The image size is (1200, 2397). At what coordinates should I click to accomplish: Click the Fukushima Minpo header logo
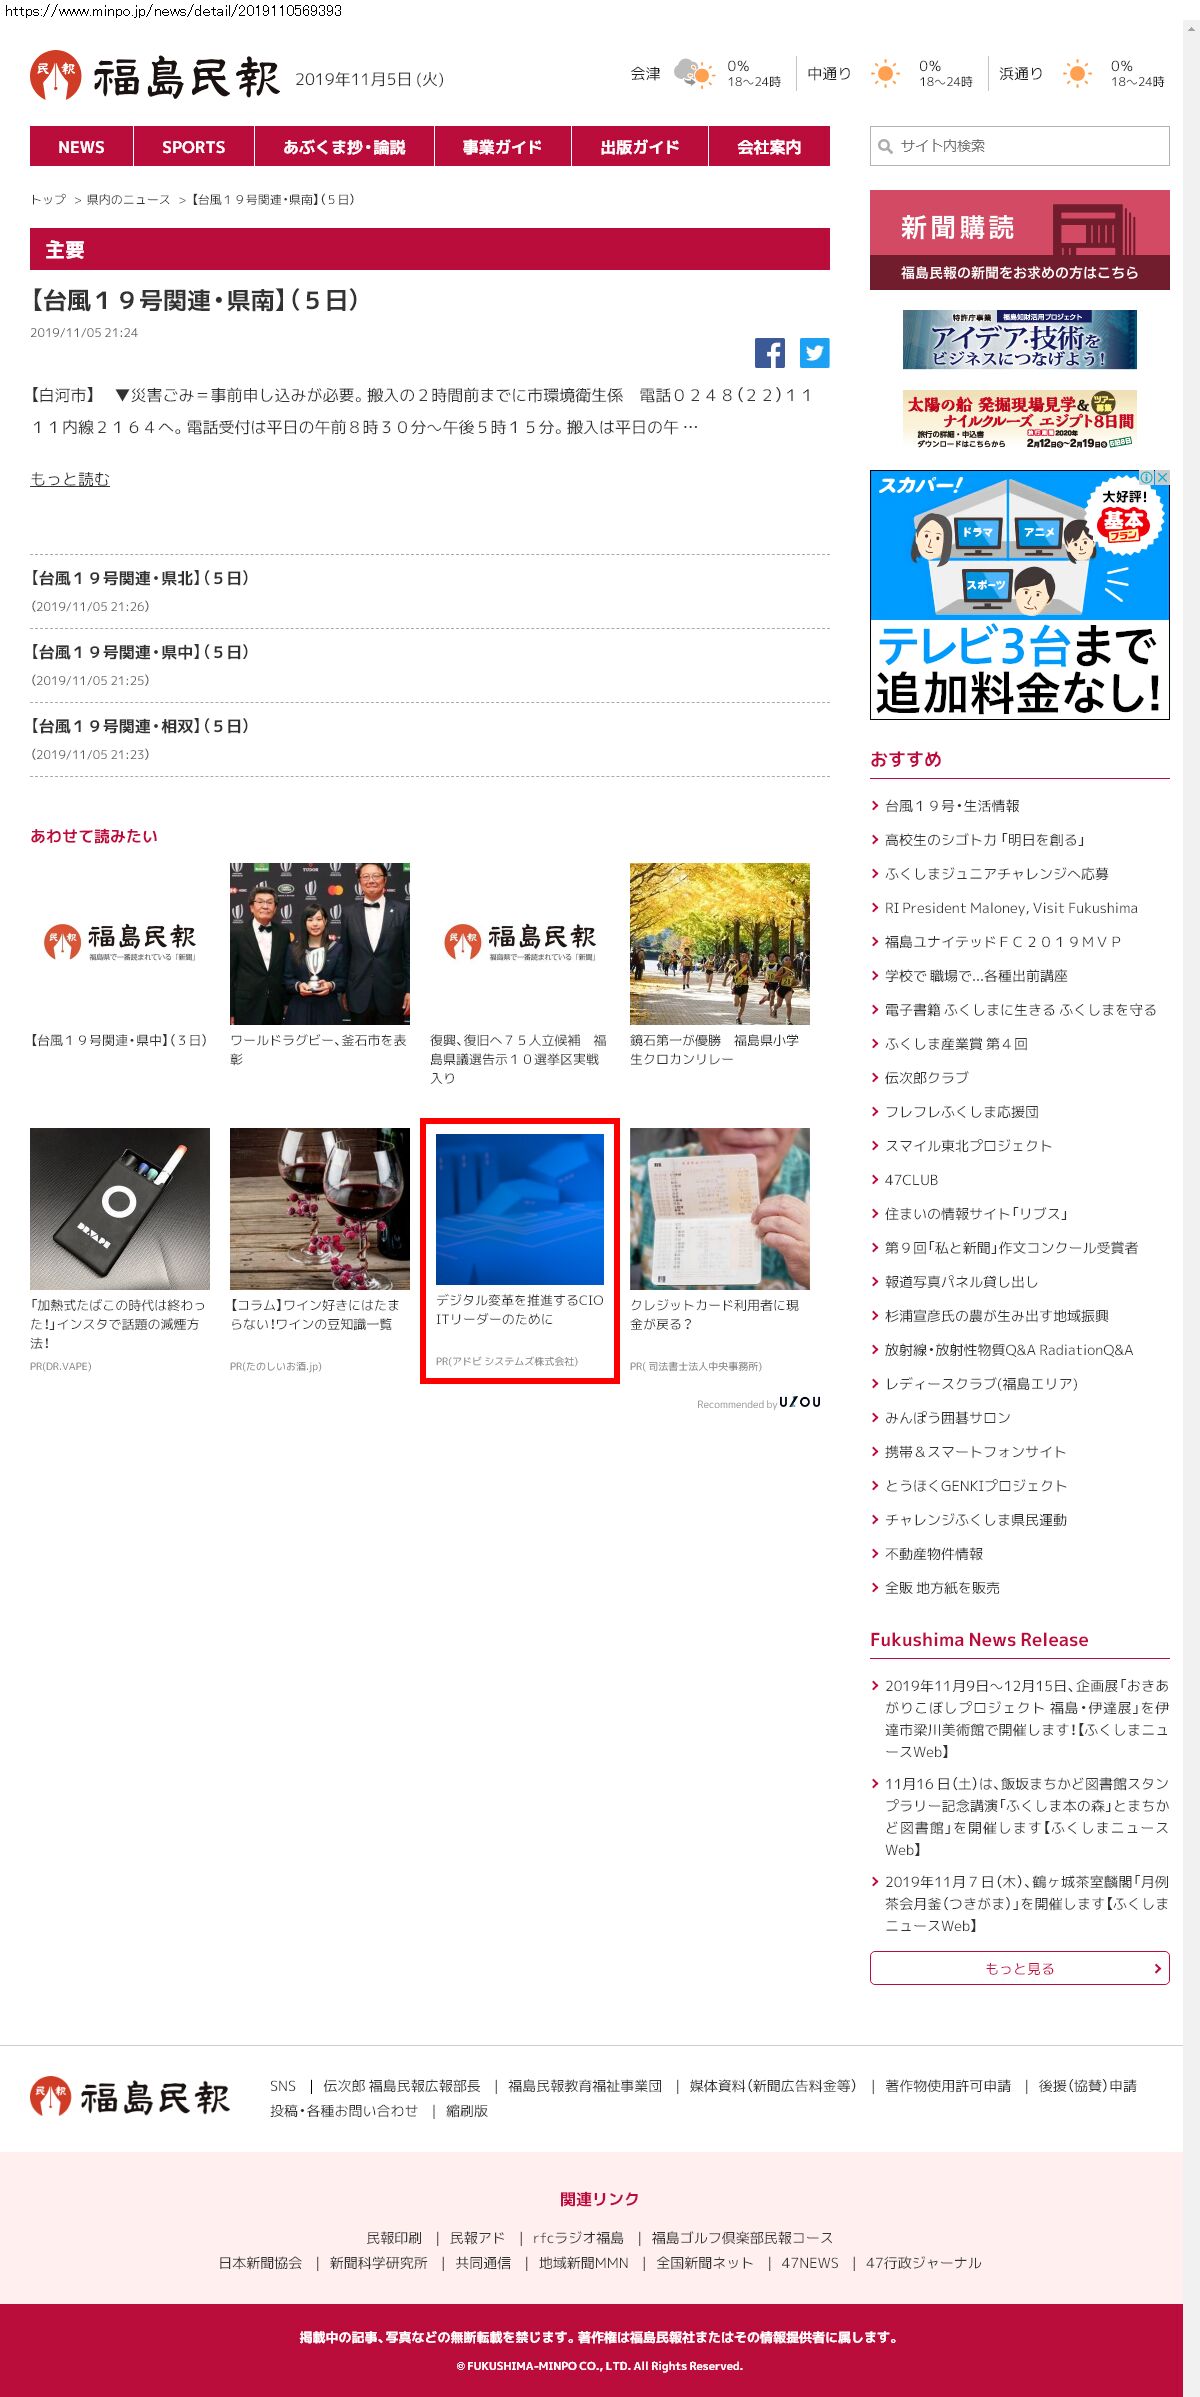coord(155,77)
